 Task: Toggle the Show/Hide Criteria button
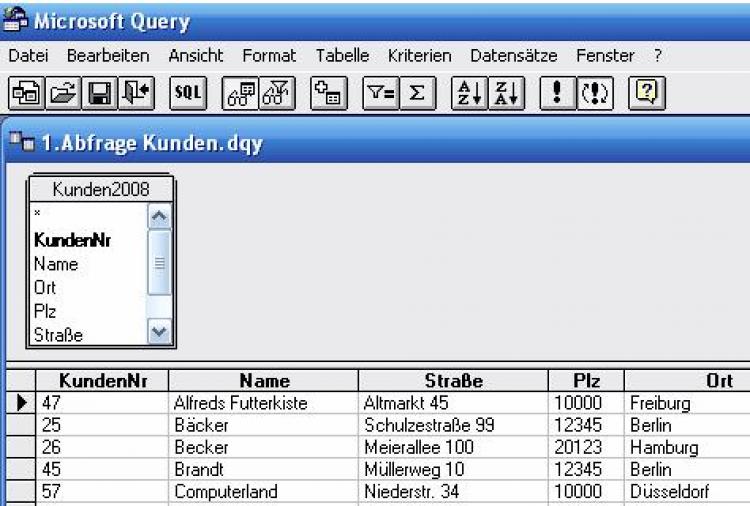[277, 93]
